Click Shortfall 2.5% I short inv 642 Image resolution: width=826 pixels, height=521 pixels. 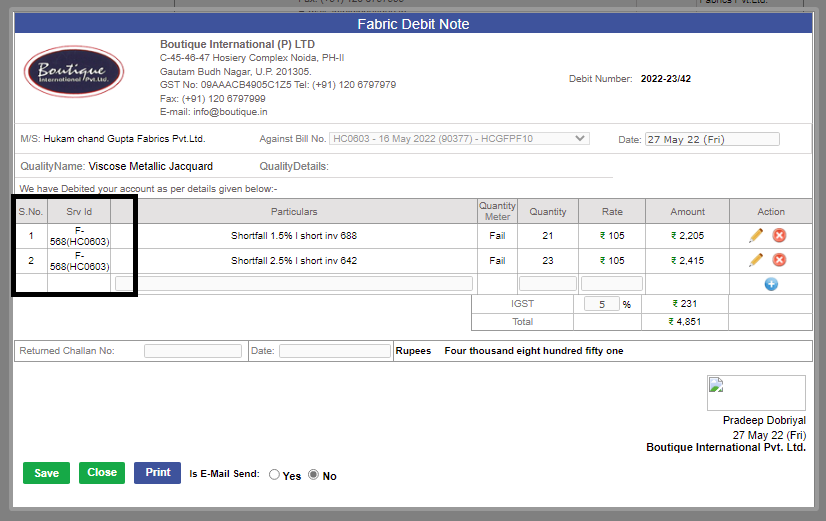(294, 260)
